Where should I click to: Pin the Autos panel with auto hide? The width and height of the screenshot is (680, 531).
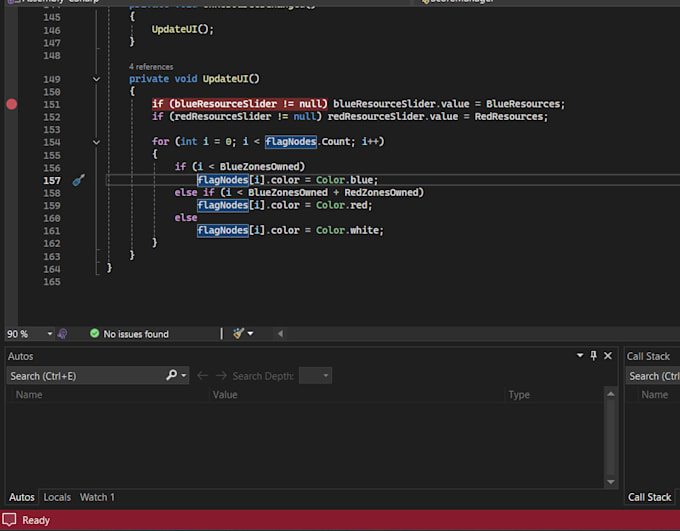(594, 356)
